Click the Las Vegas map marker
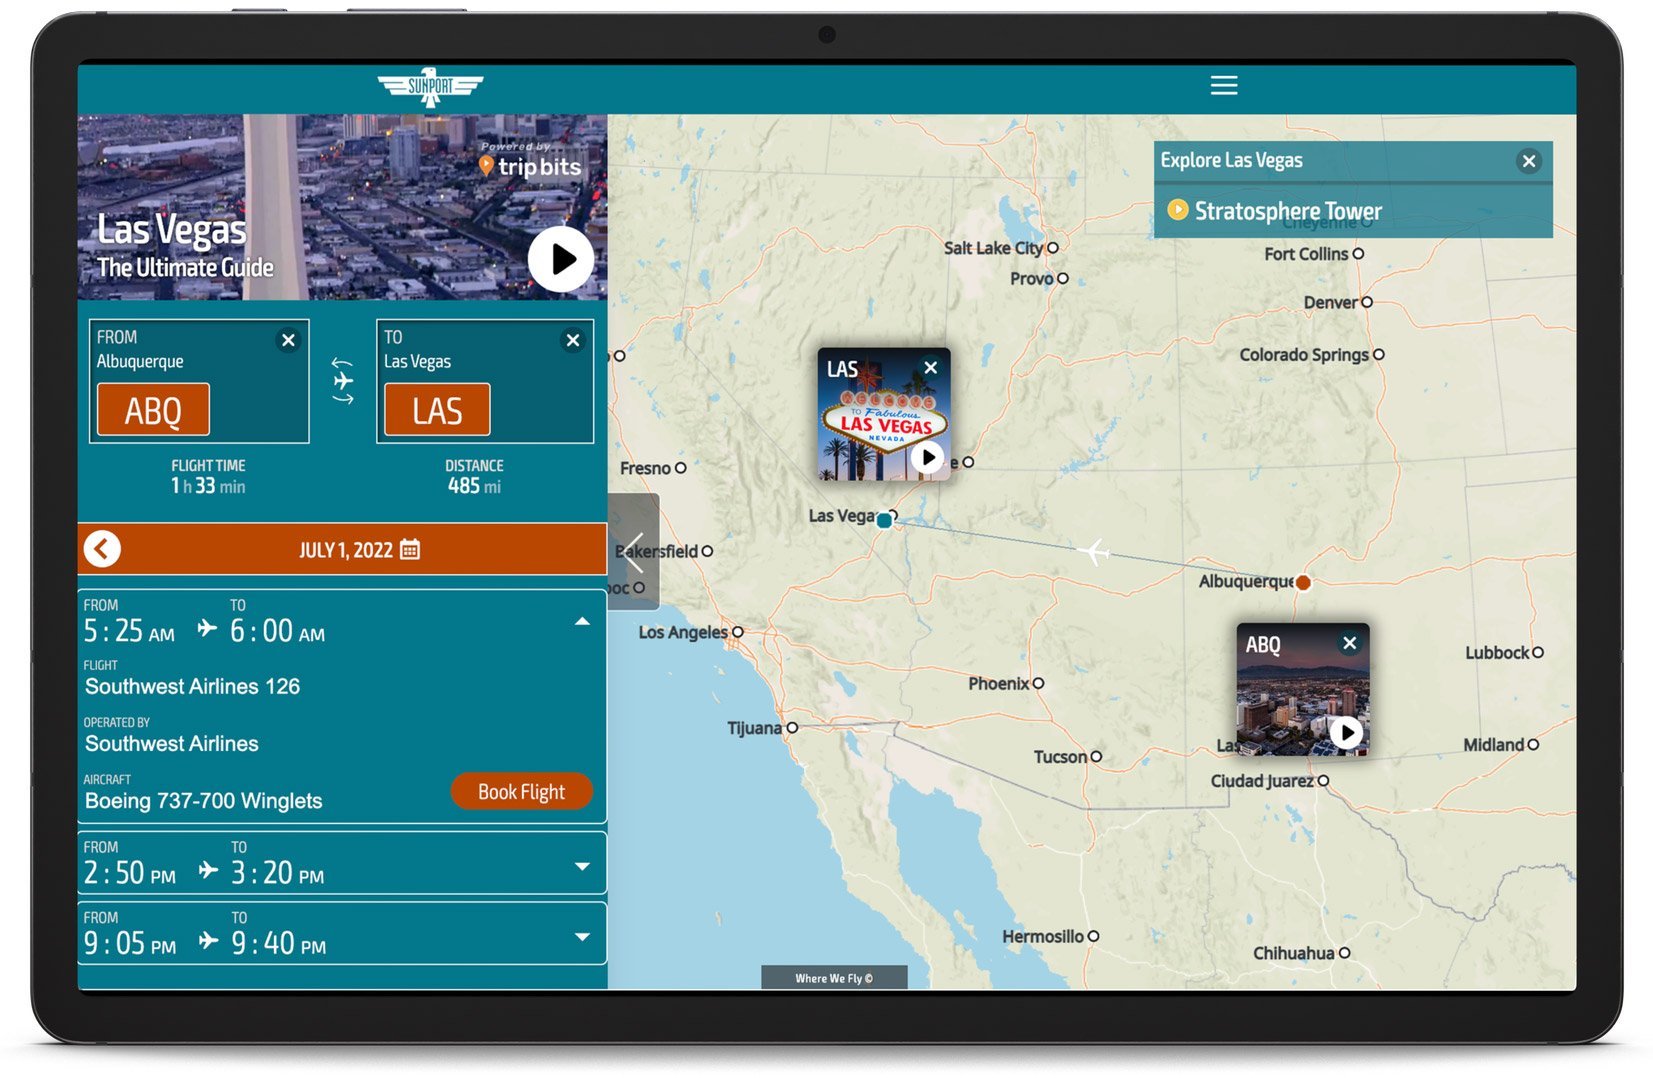Image resolution: width=1653 pixels, height=1078 pixels. point(884,520)
